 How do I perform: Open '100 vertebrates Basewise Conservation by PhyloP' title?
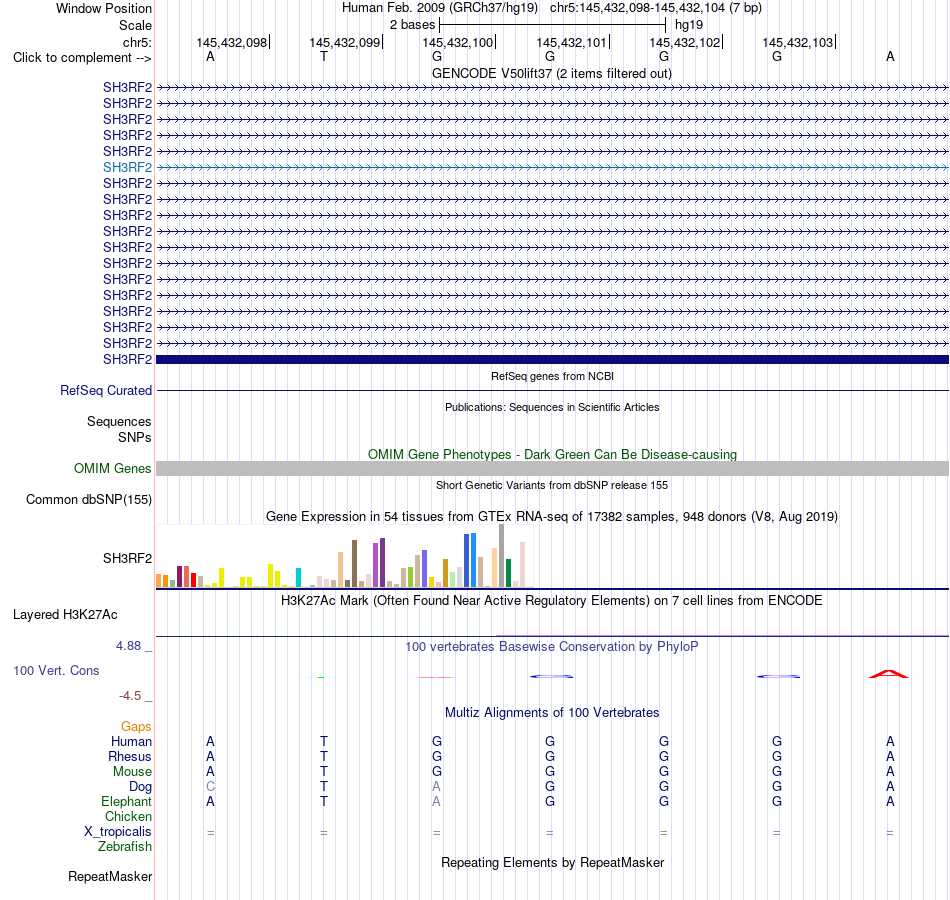point(552,647)
